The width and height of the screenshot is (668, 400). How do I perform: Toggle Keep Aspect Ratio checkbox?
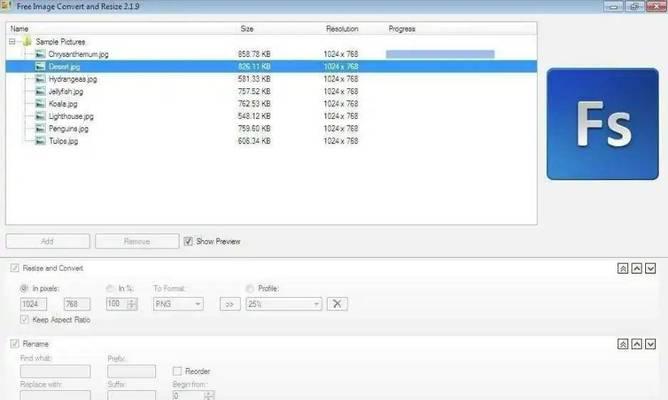24,319
